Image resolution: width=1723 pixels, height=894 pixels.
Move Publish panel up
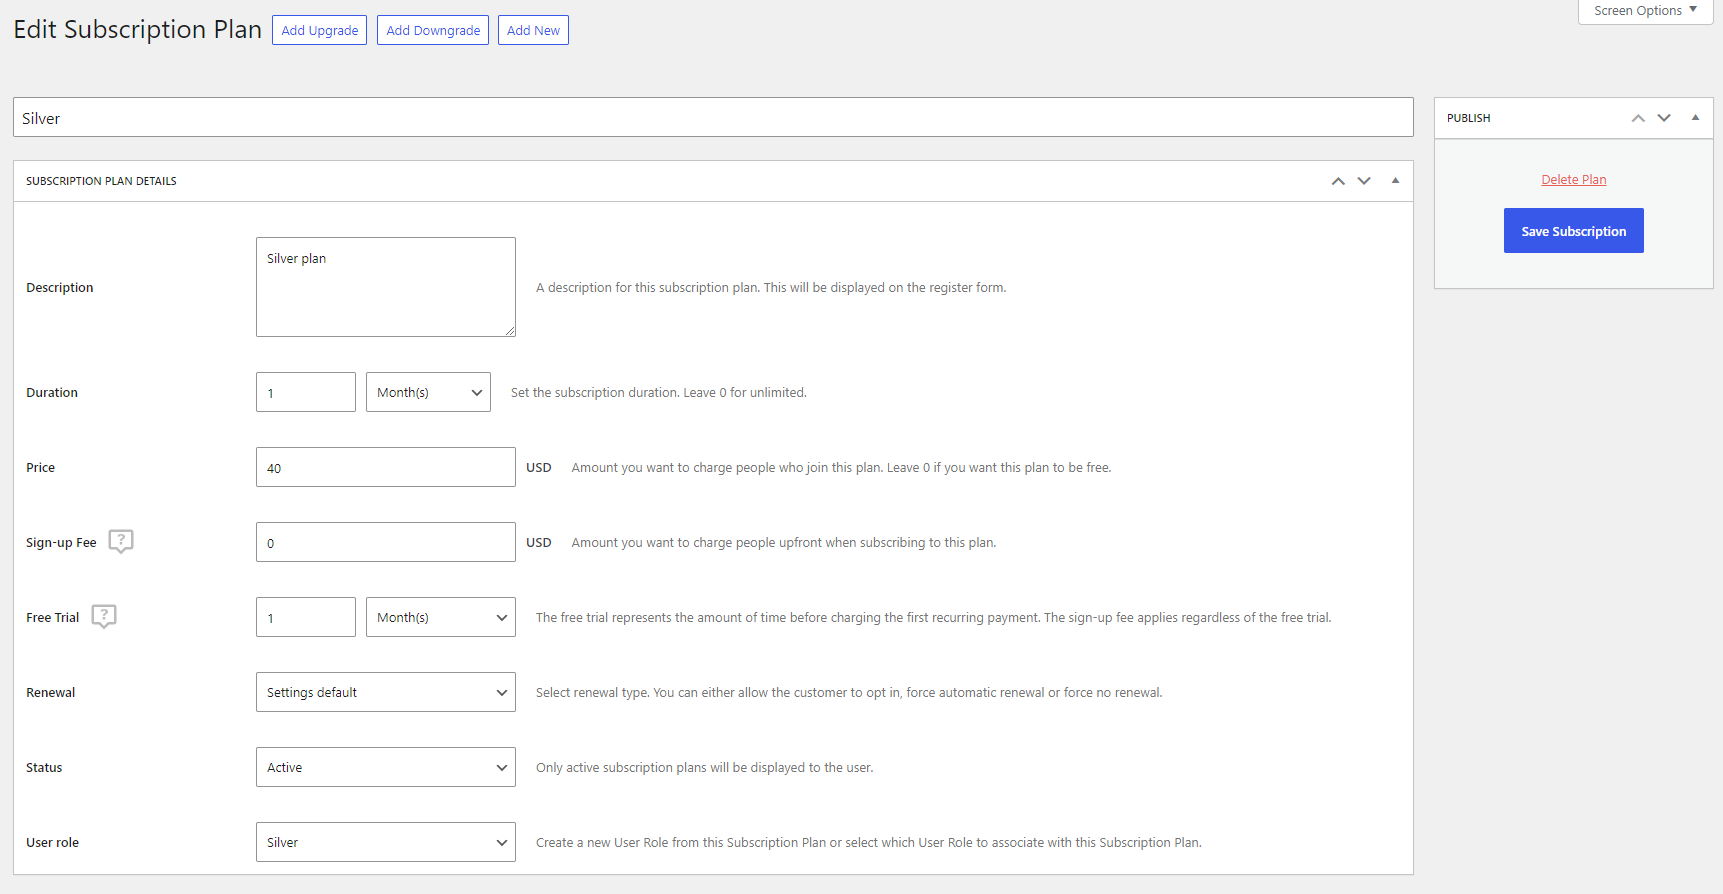click(1638, 118)
